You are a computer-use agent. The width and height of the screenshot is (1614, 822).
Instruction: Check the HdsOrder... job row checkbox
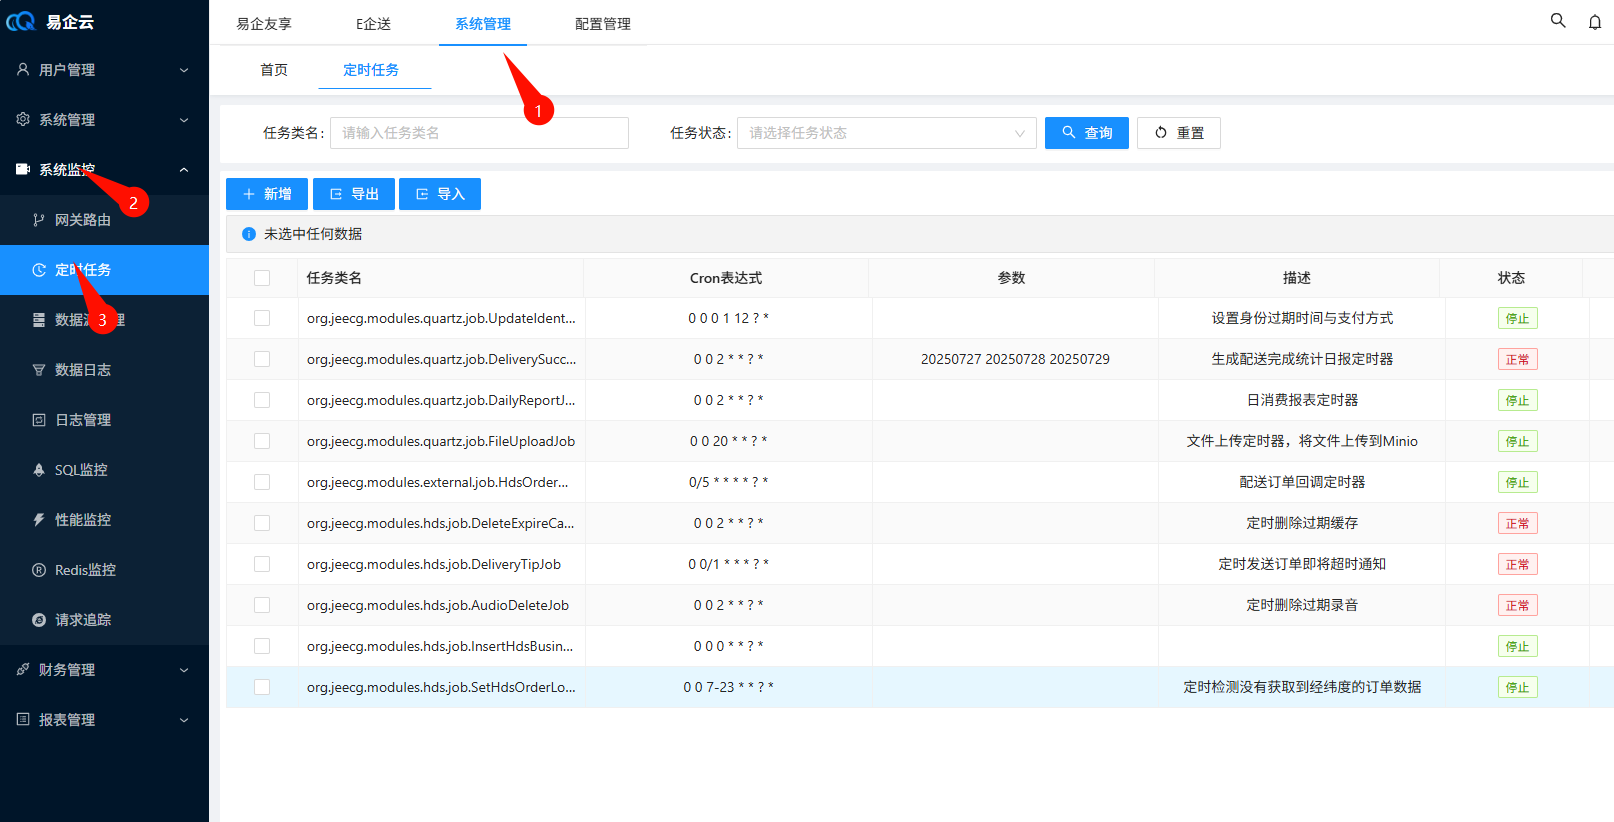coord(262,482)
